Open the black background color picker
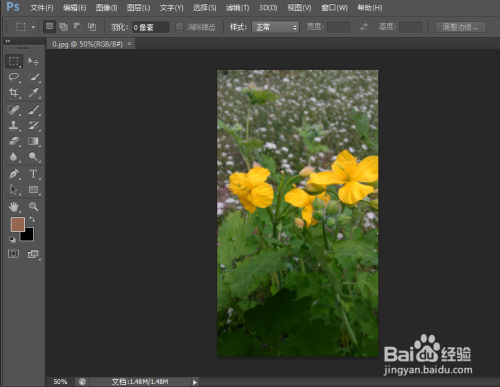The height and width of the screenshot is (387, 500). pos(29,236)
